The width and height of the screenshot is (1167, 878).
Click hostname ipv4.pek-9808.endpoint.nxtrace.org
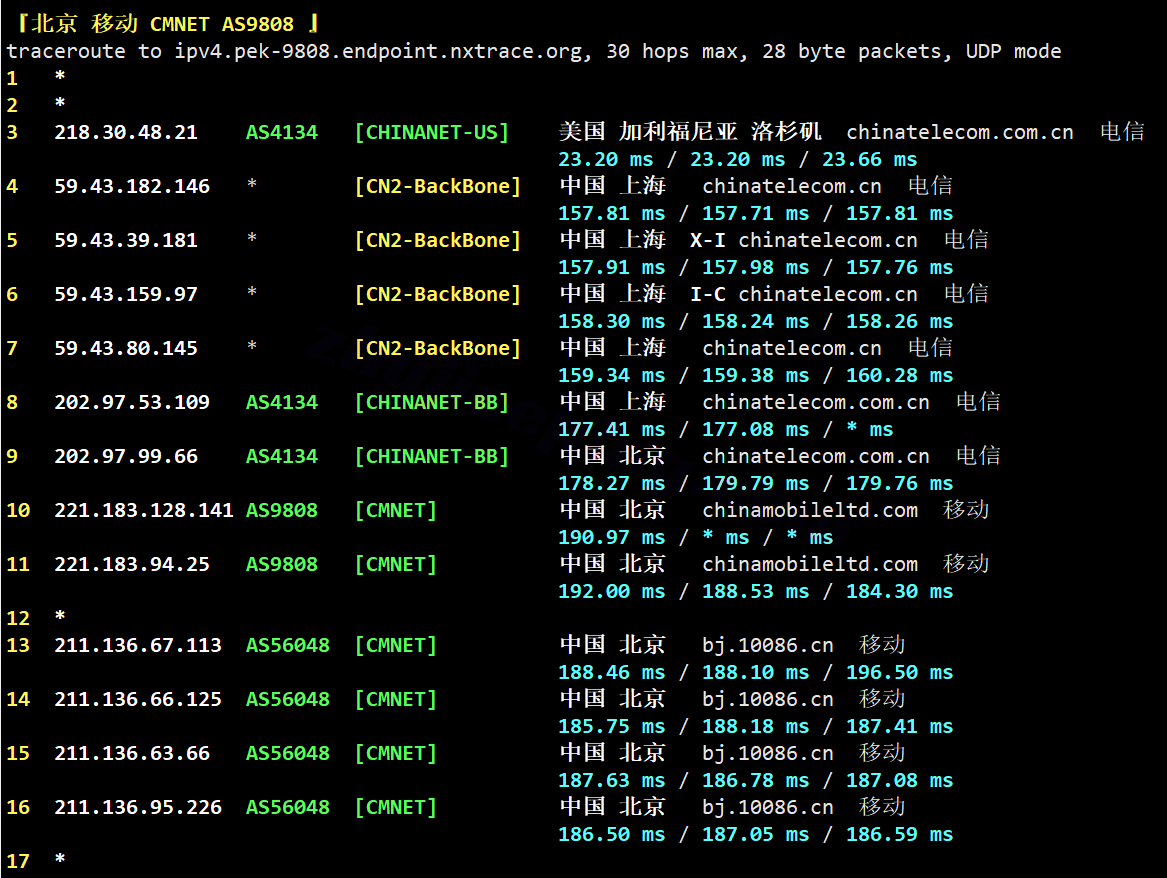[378, 51]
